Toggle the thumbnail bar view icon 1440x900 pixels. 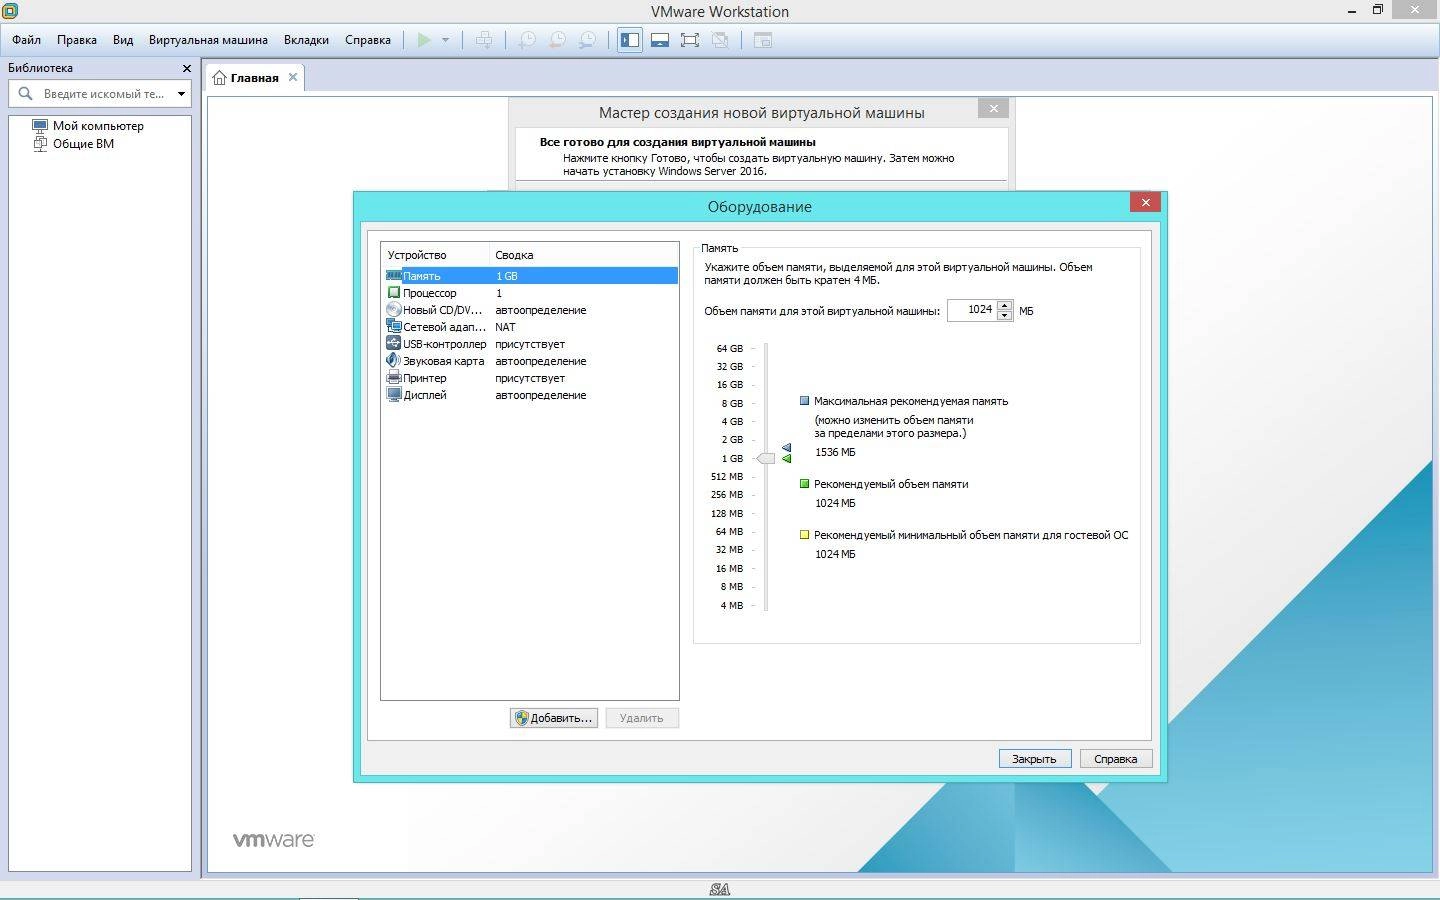pyautogui.click(x=660, y=40)
